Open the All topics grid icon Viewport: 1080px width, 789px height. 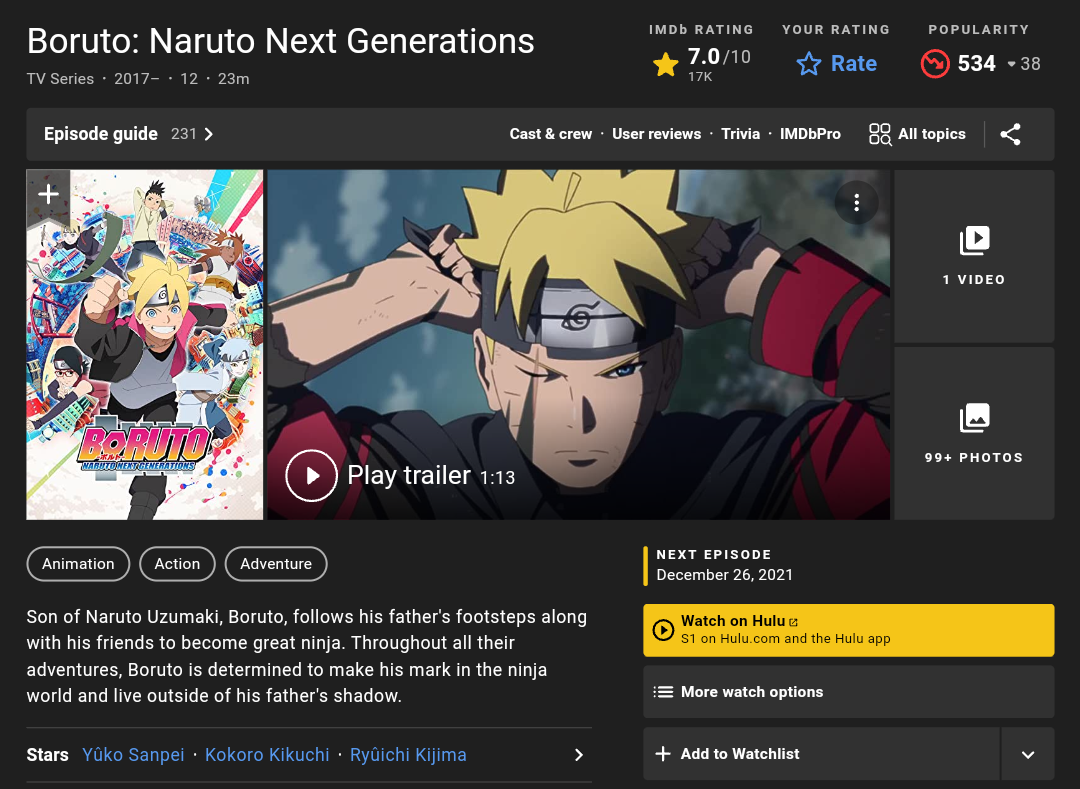[880, 134]
